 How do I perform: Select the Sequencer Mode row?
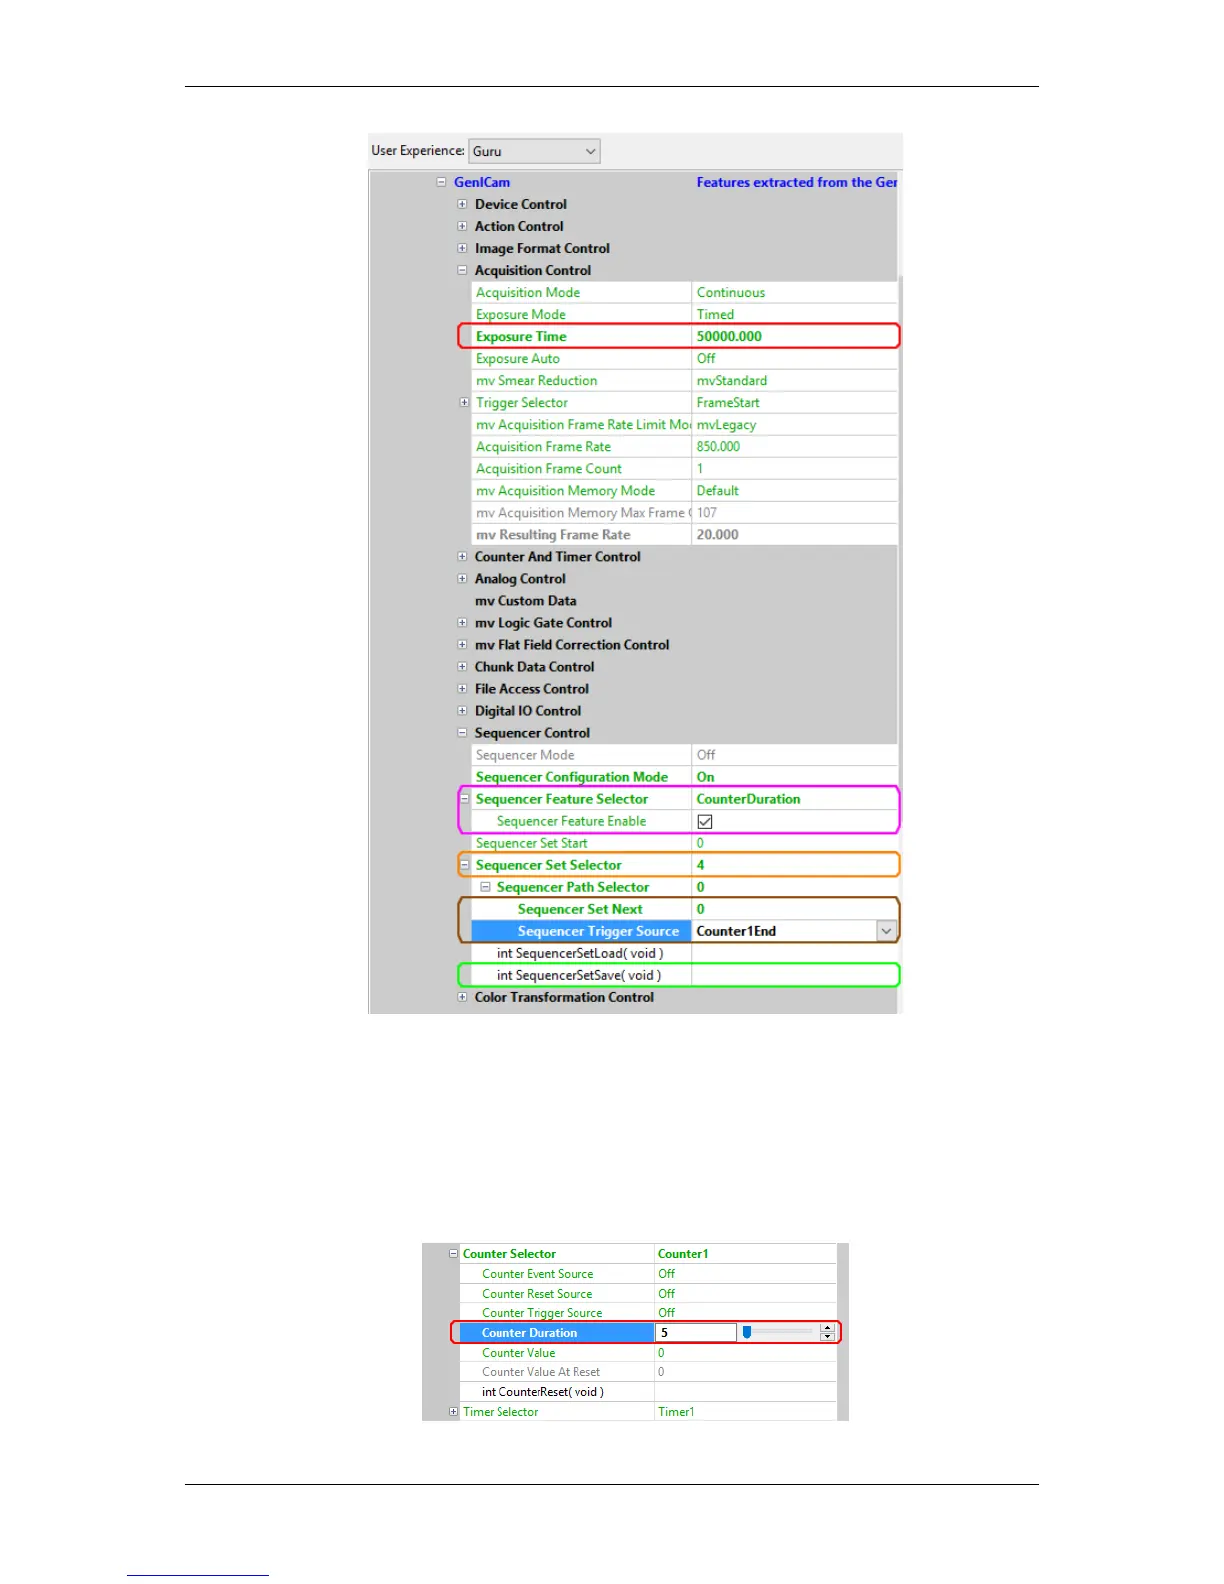685,754
